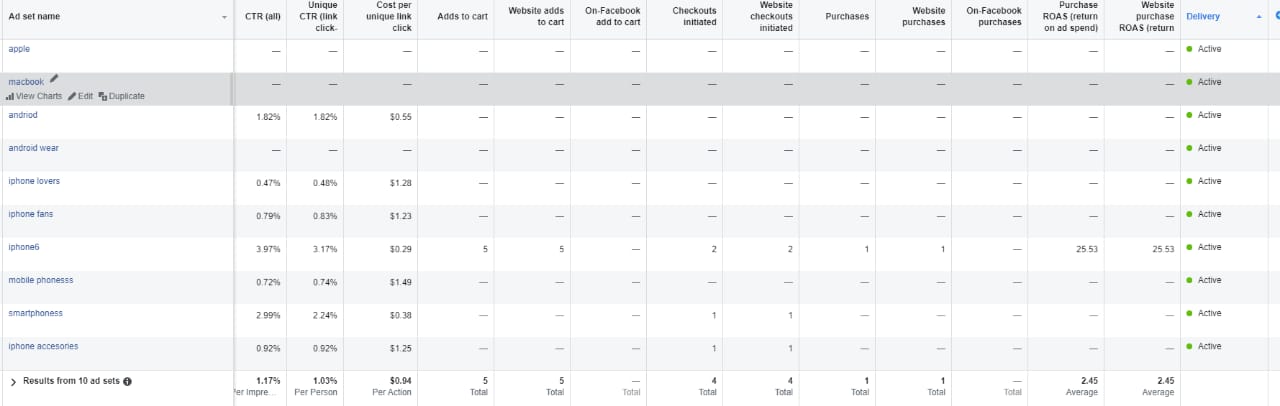The width and height of the screenshot is (1280, 406).
Task: Click the Adds to cart column header
Action: (x=462, y=17)
